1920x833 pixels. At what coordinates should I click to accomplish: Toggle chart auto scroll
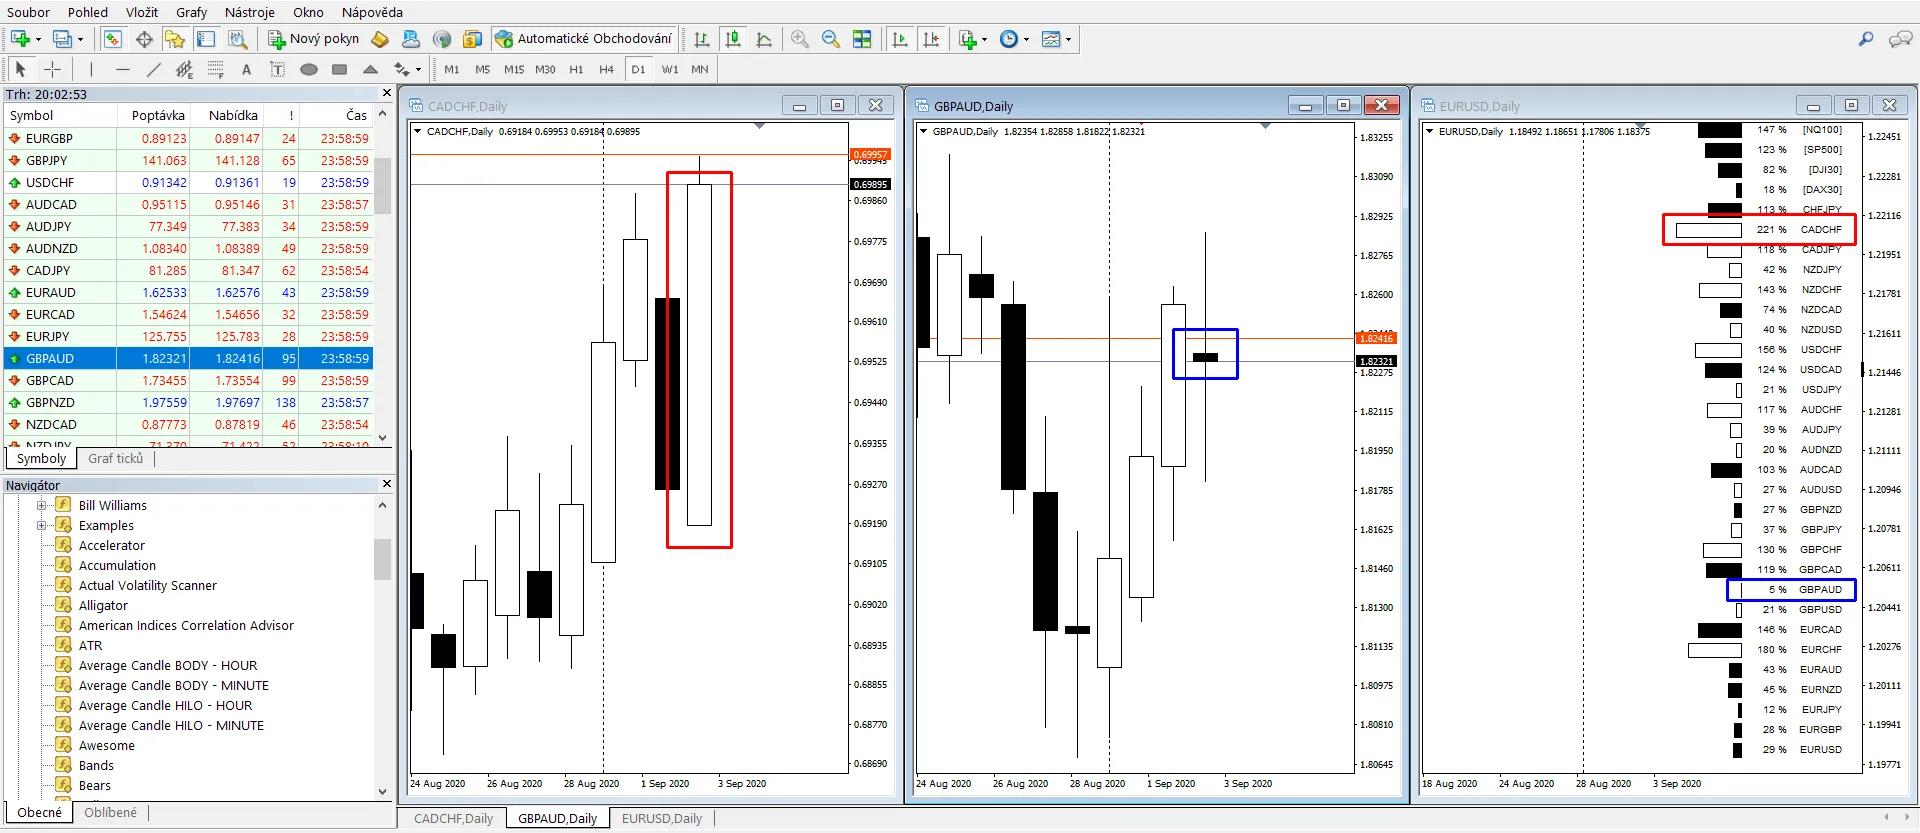pyautogui.click(x=900, y=39)
